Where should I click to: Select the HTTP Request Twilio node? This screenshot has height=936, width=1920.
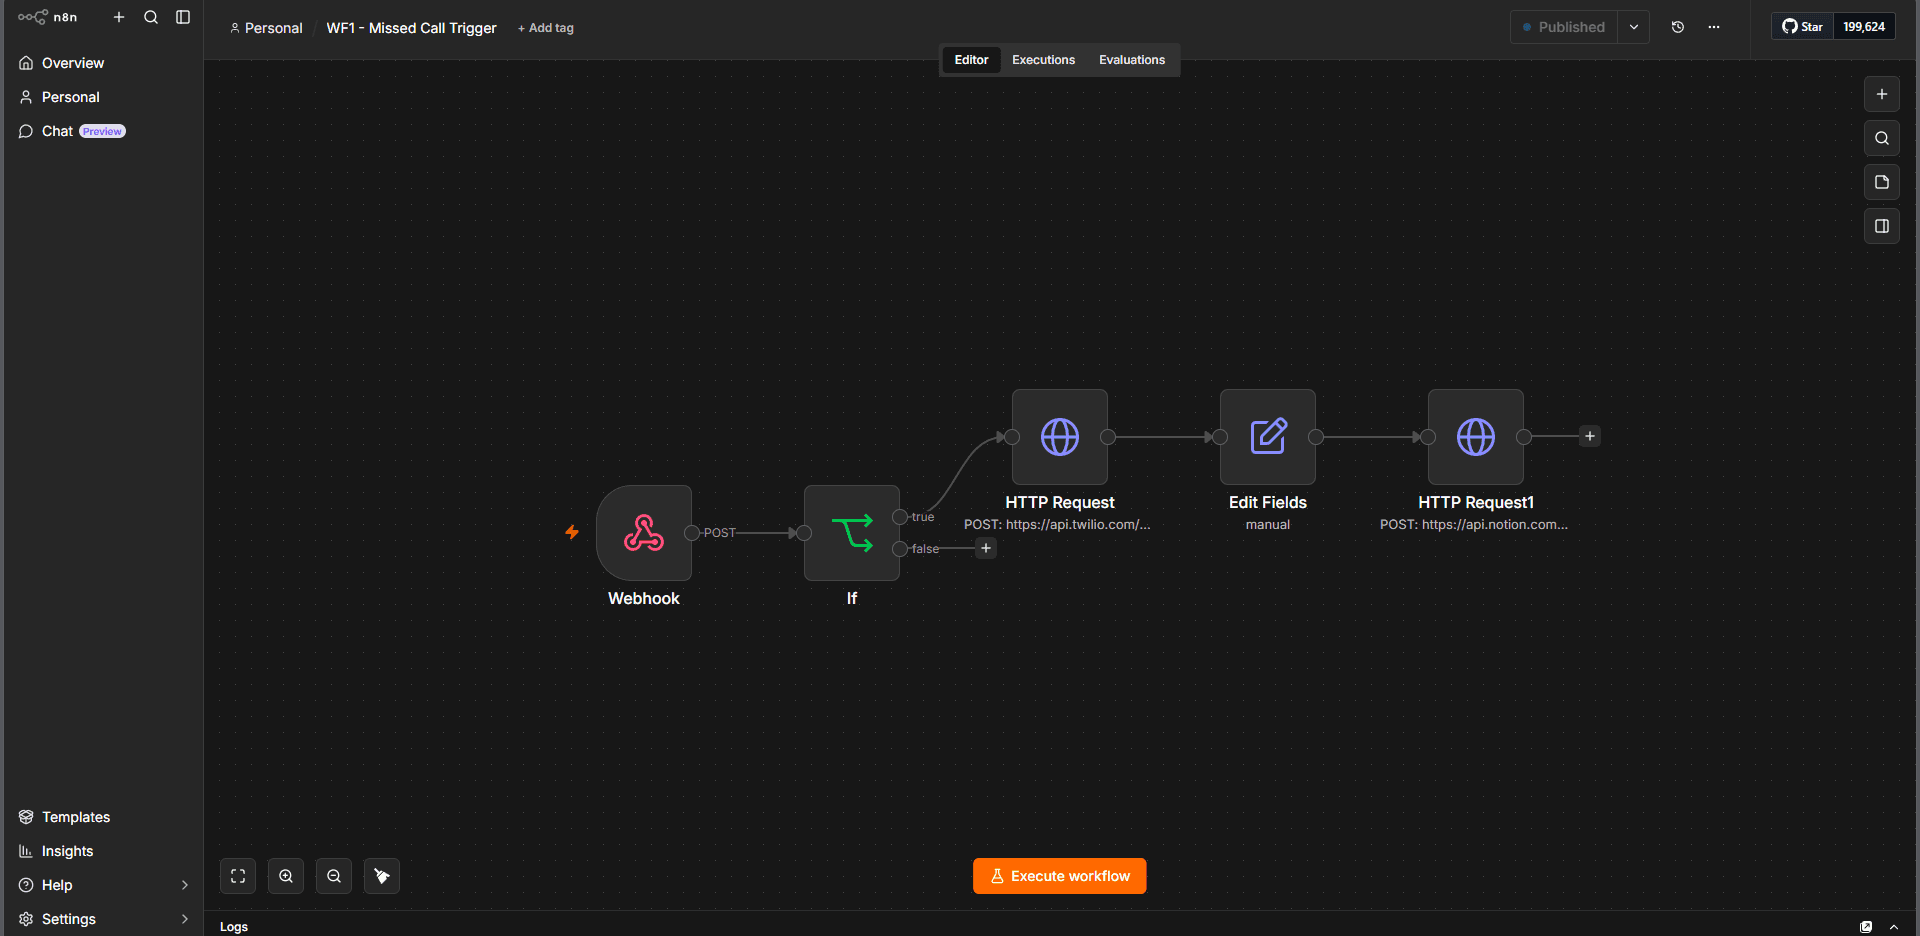click(1060, 437)
